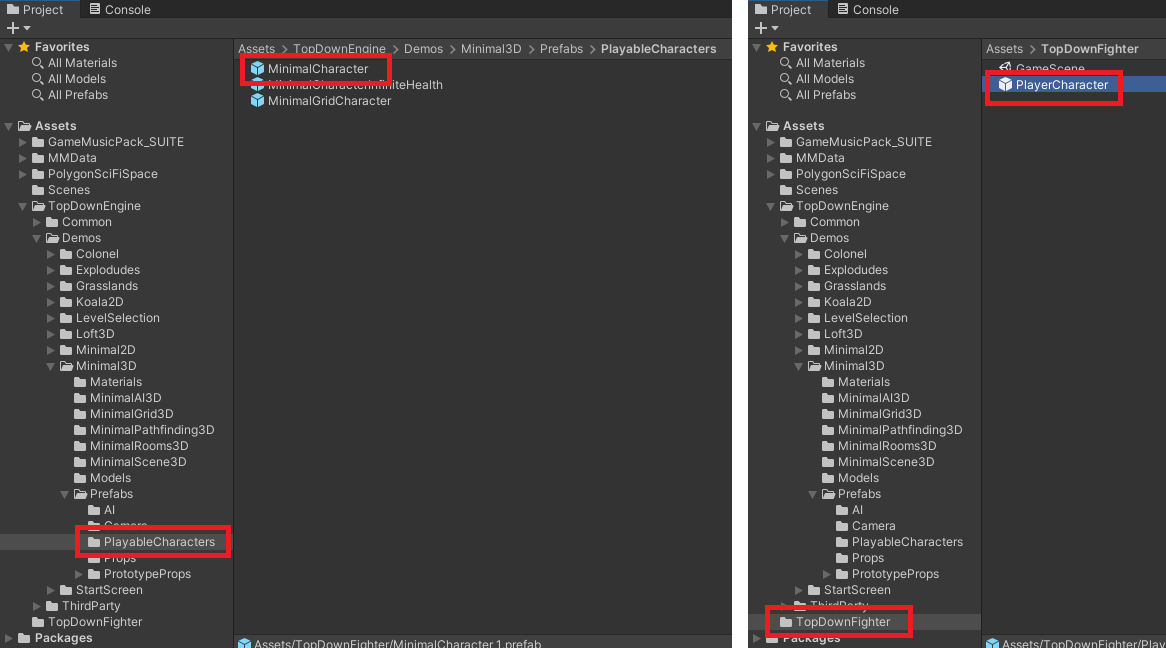Image resolution: width=1166 pixels, height=648 pixels.
Task: Select the MinimalCharacter prefab in left panel
Action: (x=318, y=68)
